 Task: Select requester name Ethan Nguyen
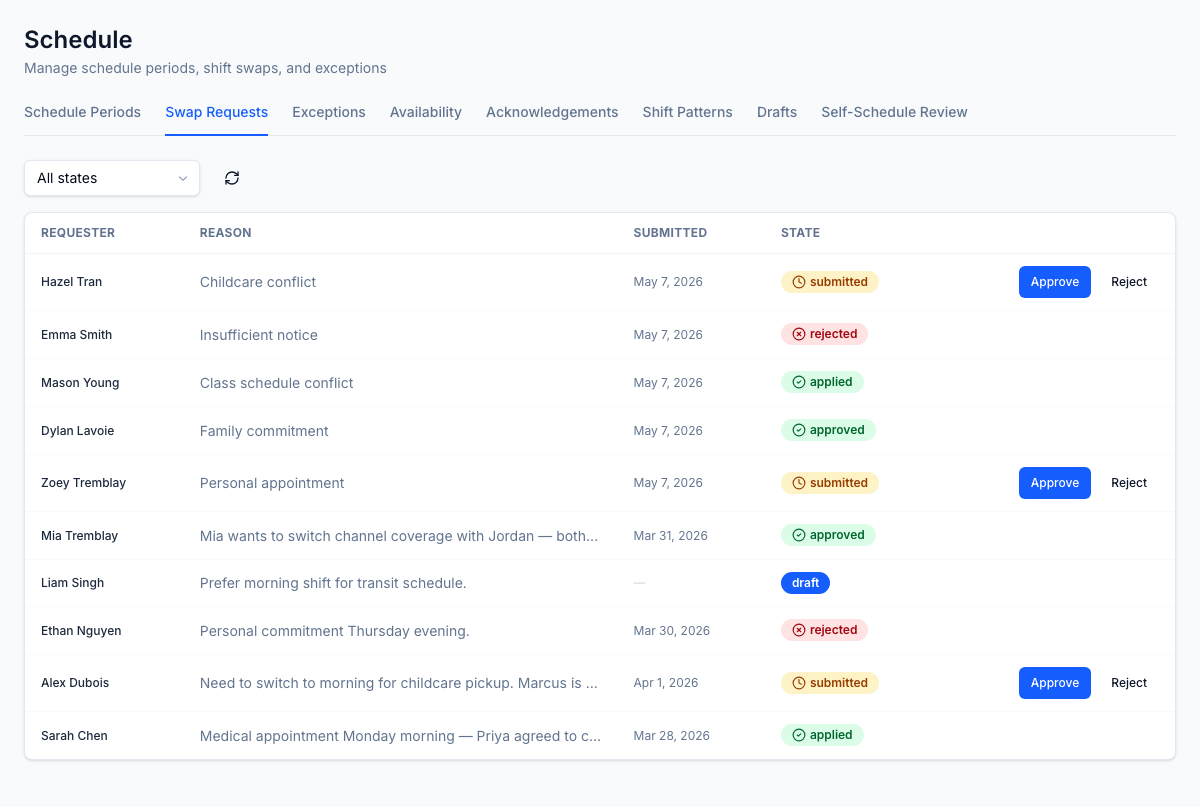tap(81, 631)
